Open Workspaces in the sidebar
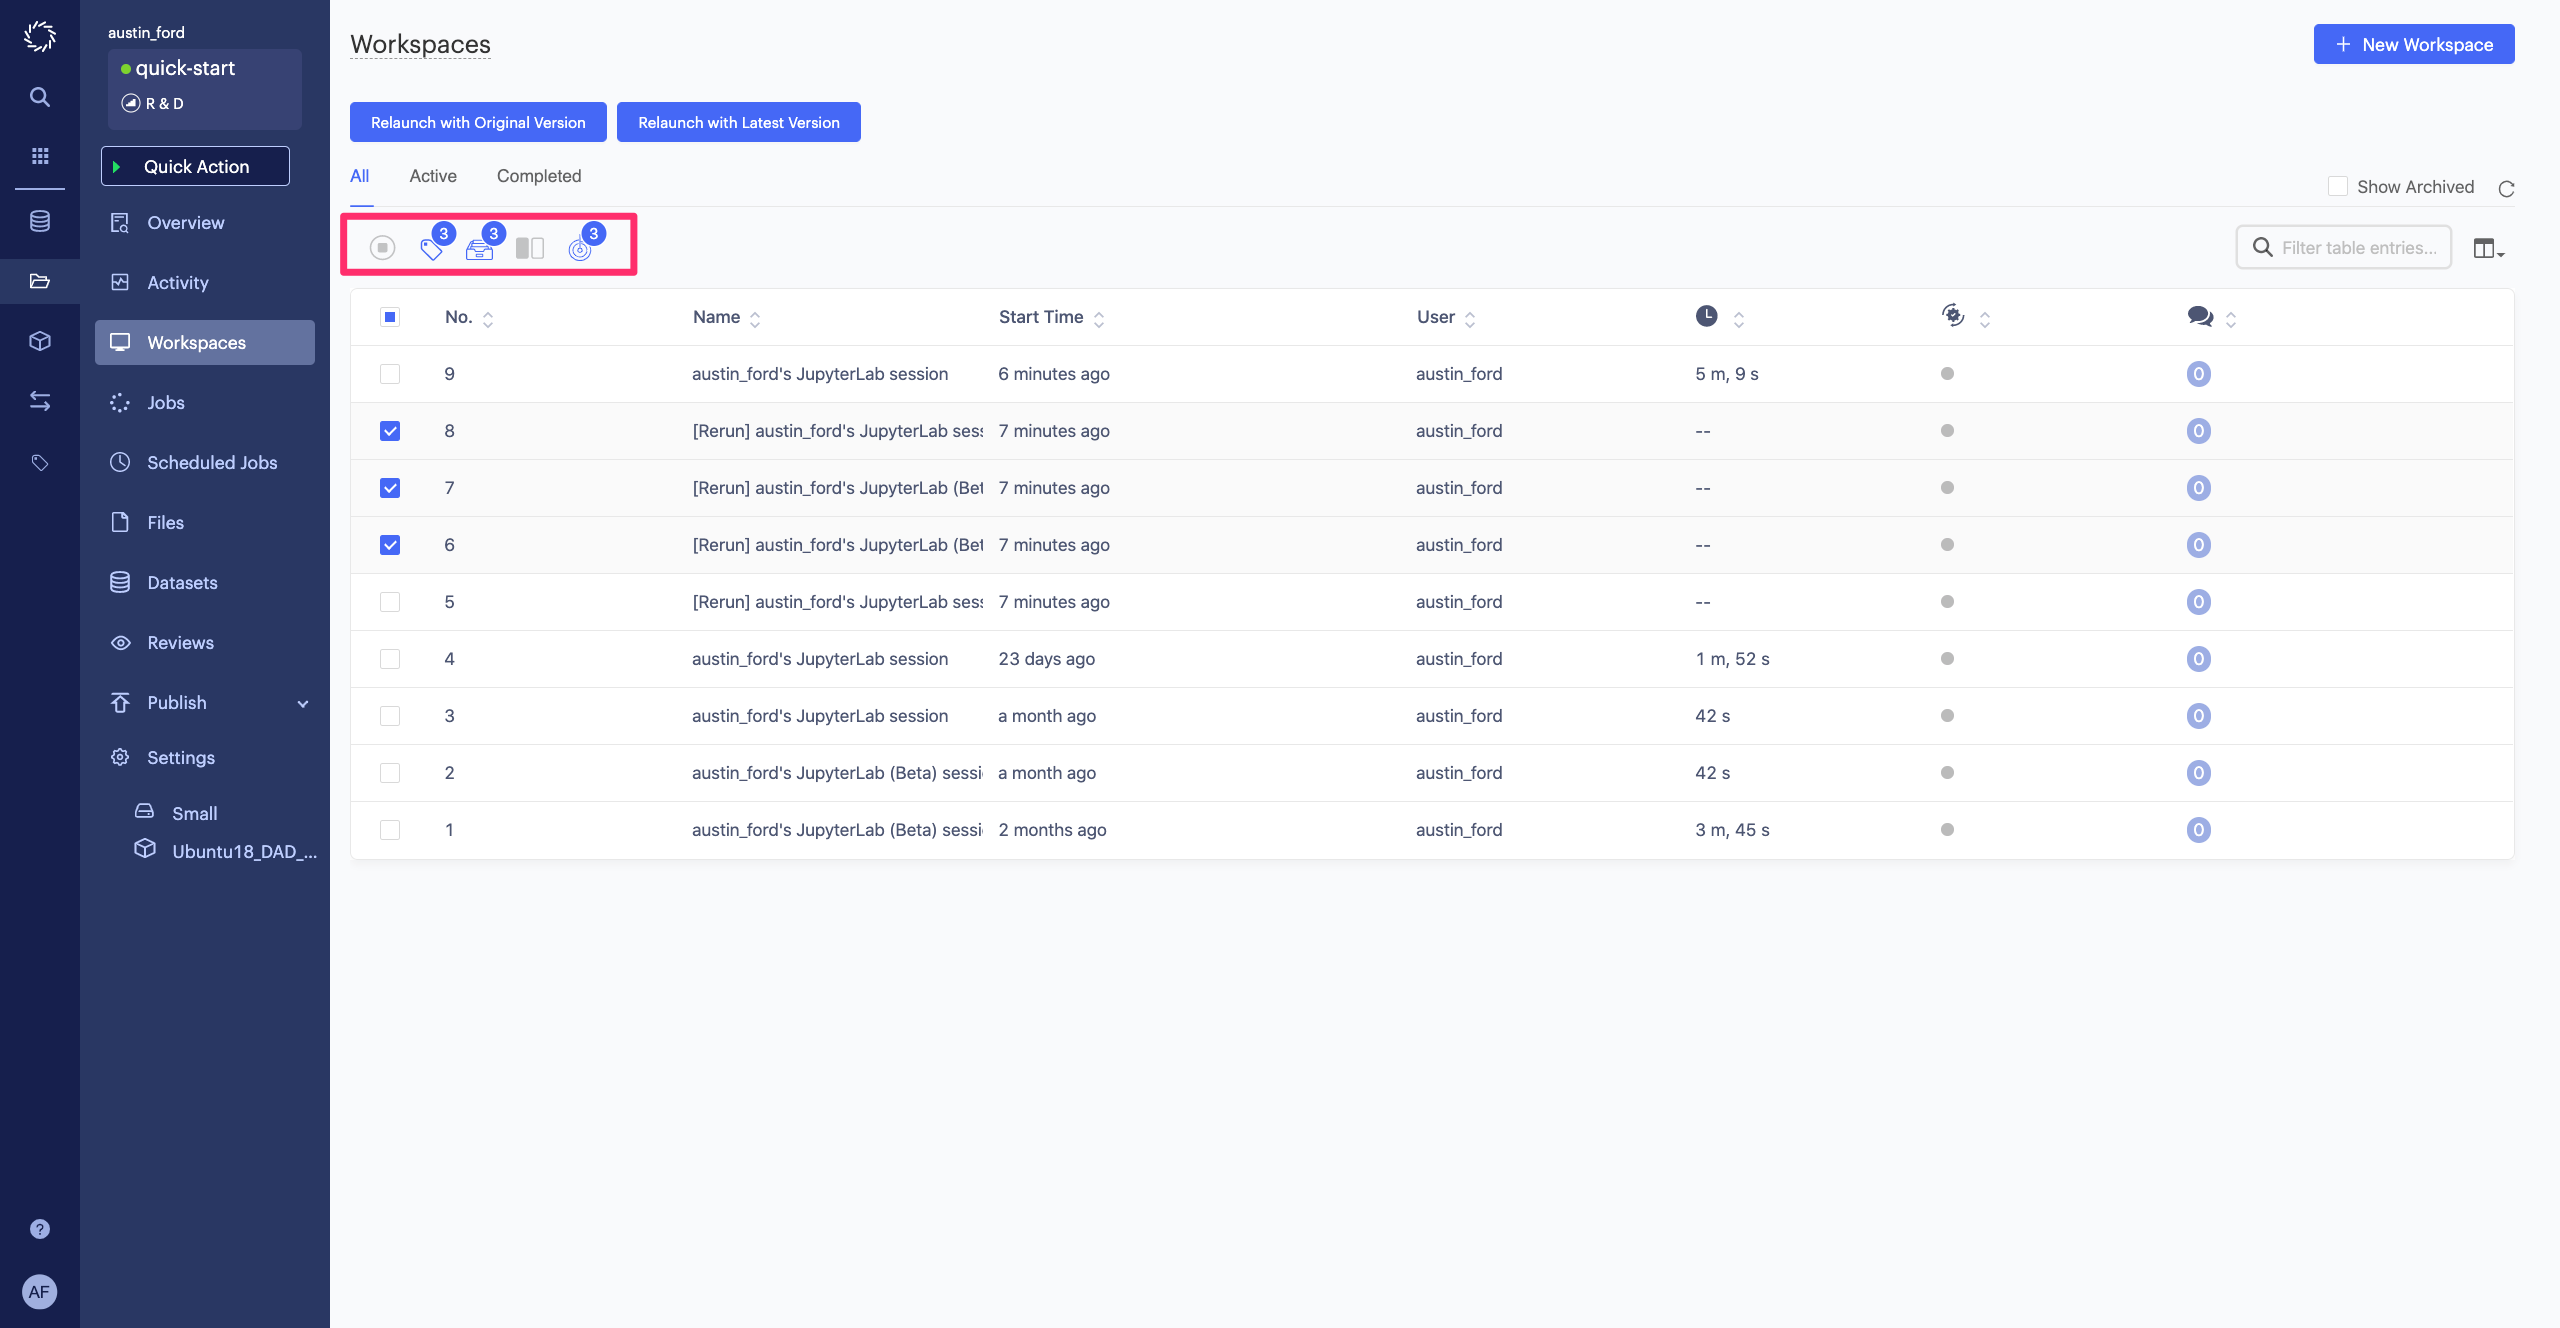Image resolution: width=2560 pixels, height=1328 pixels. click(x=205, y=343)
